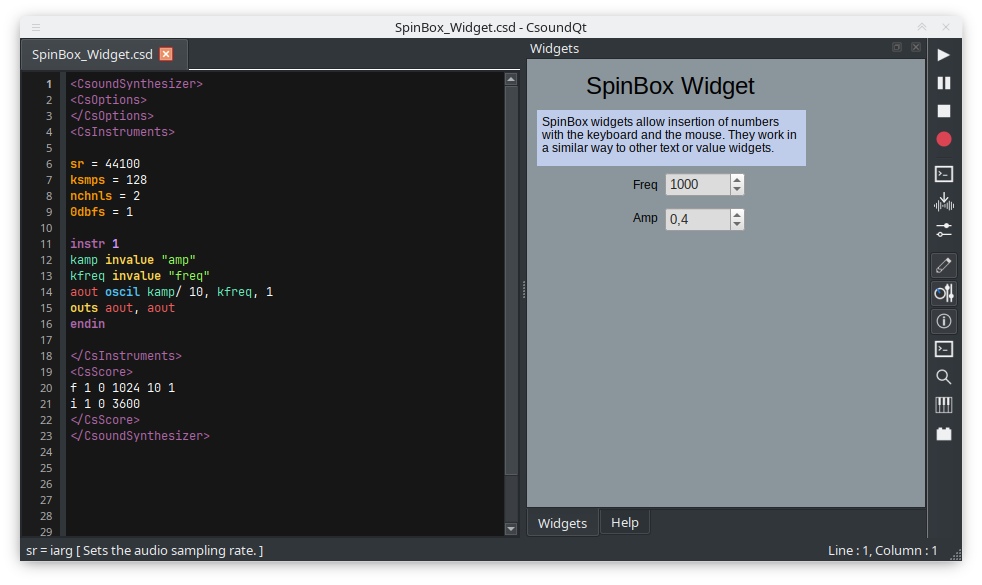Click the "f 1 0 1024 10 1" score line
Image resolution: width=982 pixels, height=585 pixels.
point(123,388)
